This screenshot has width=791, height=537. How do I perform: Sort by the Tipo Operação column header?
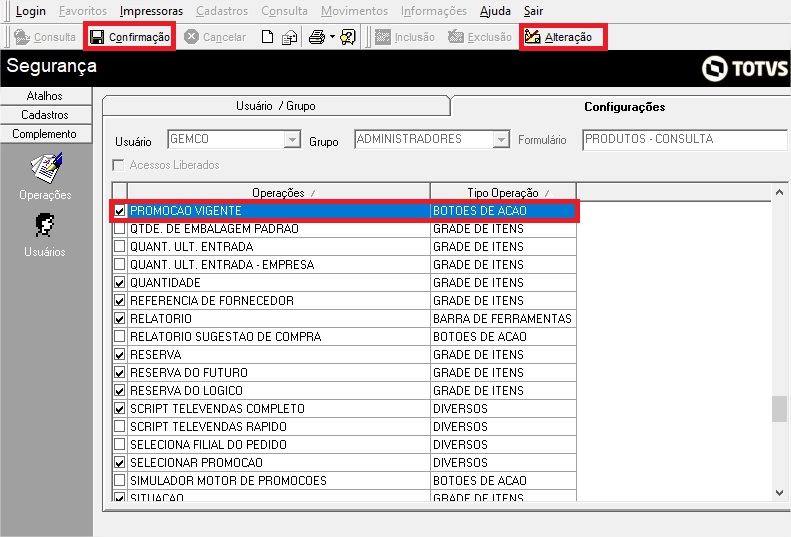[503, 192]
